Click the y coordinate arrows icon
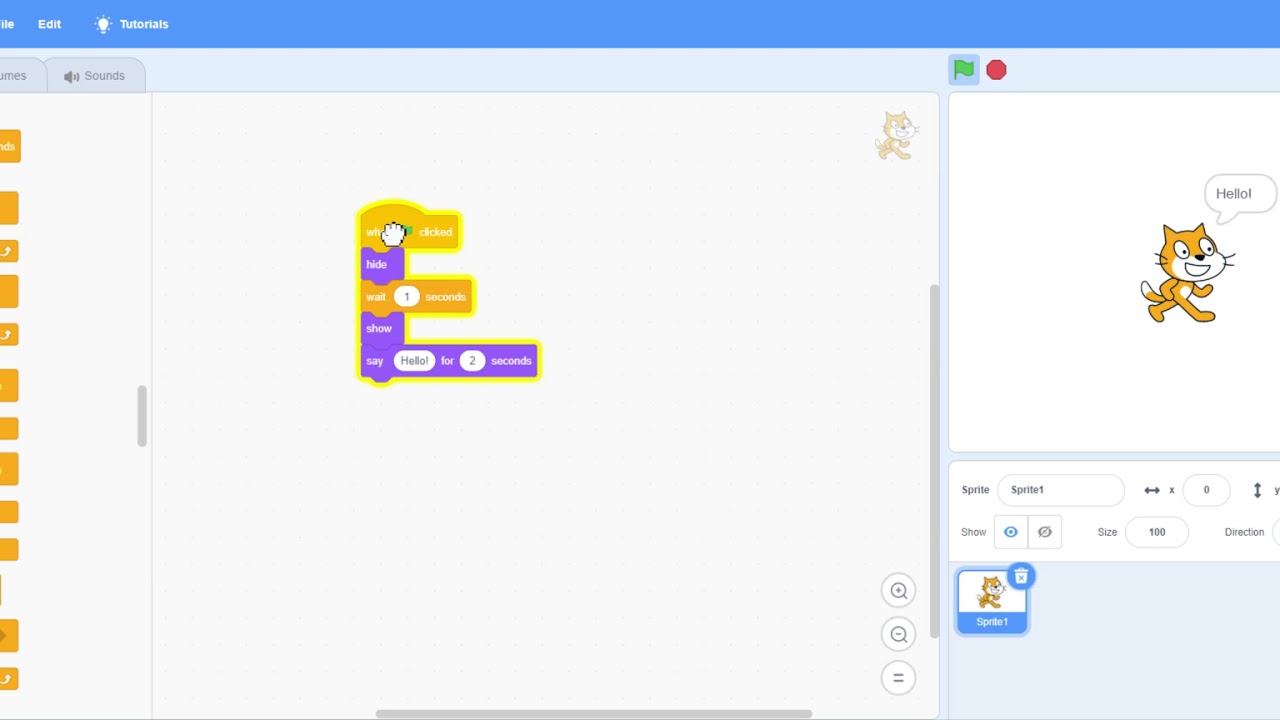Screen dimensions: 1280x720 click(1257, 490)
